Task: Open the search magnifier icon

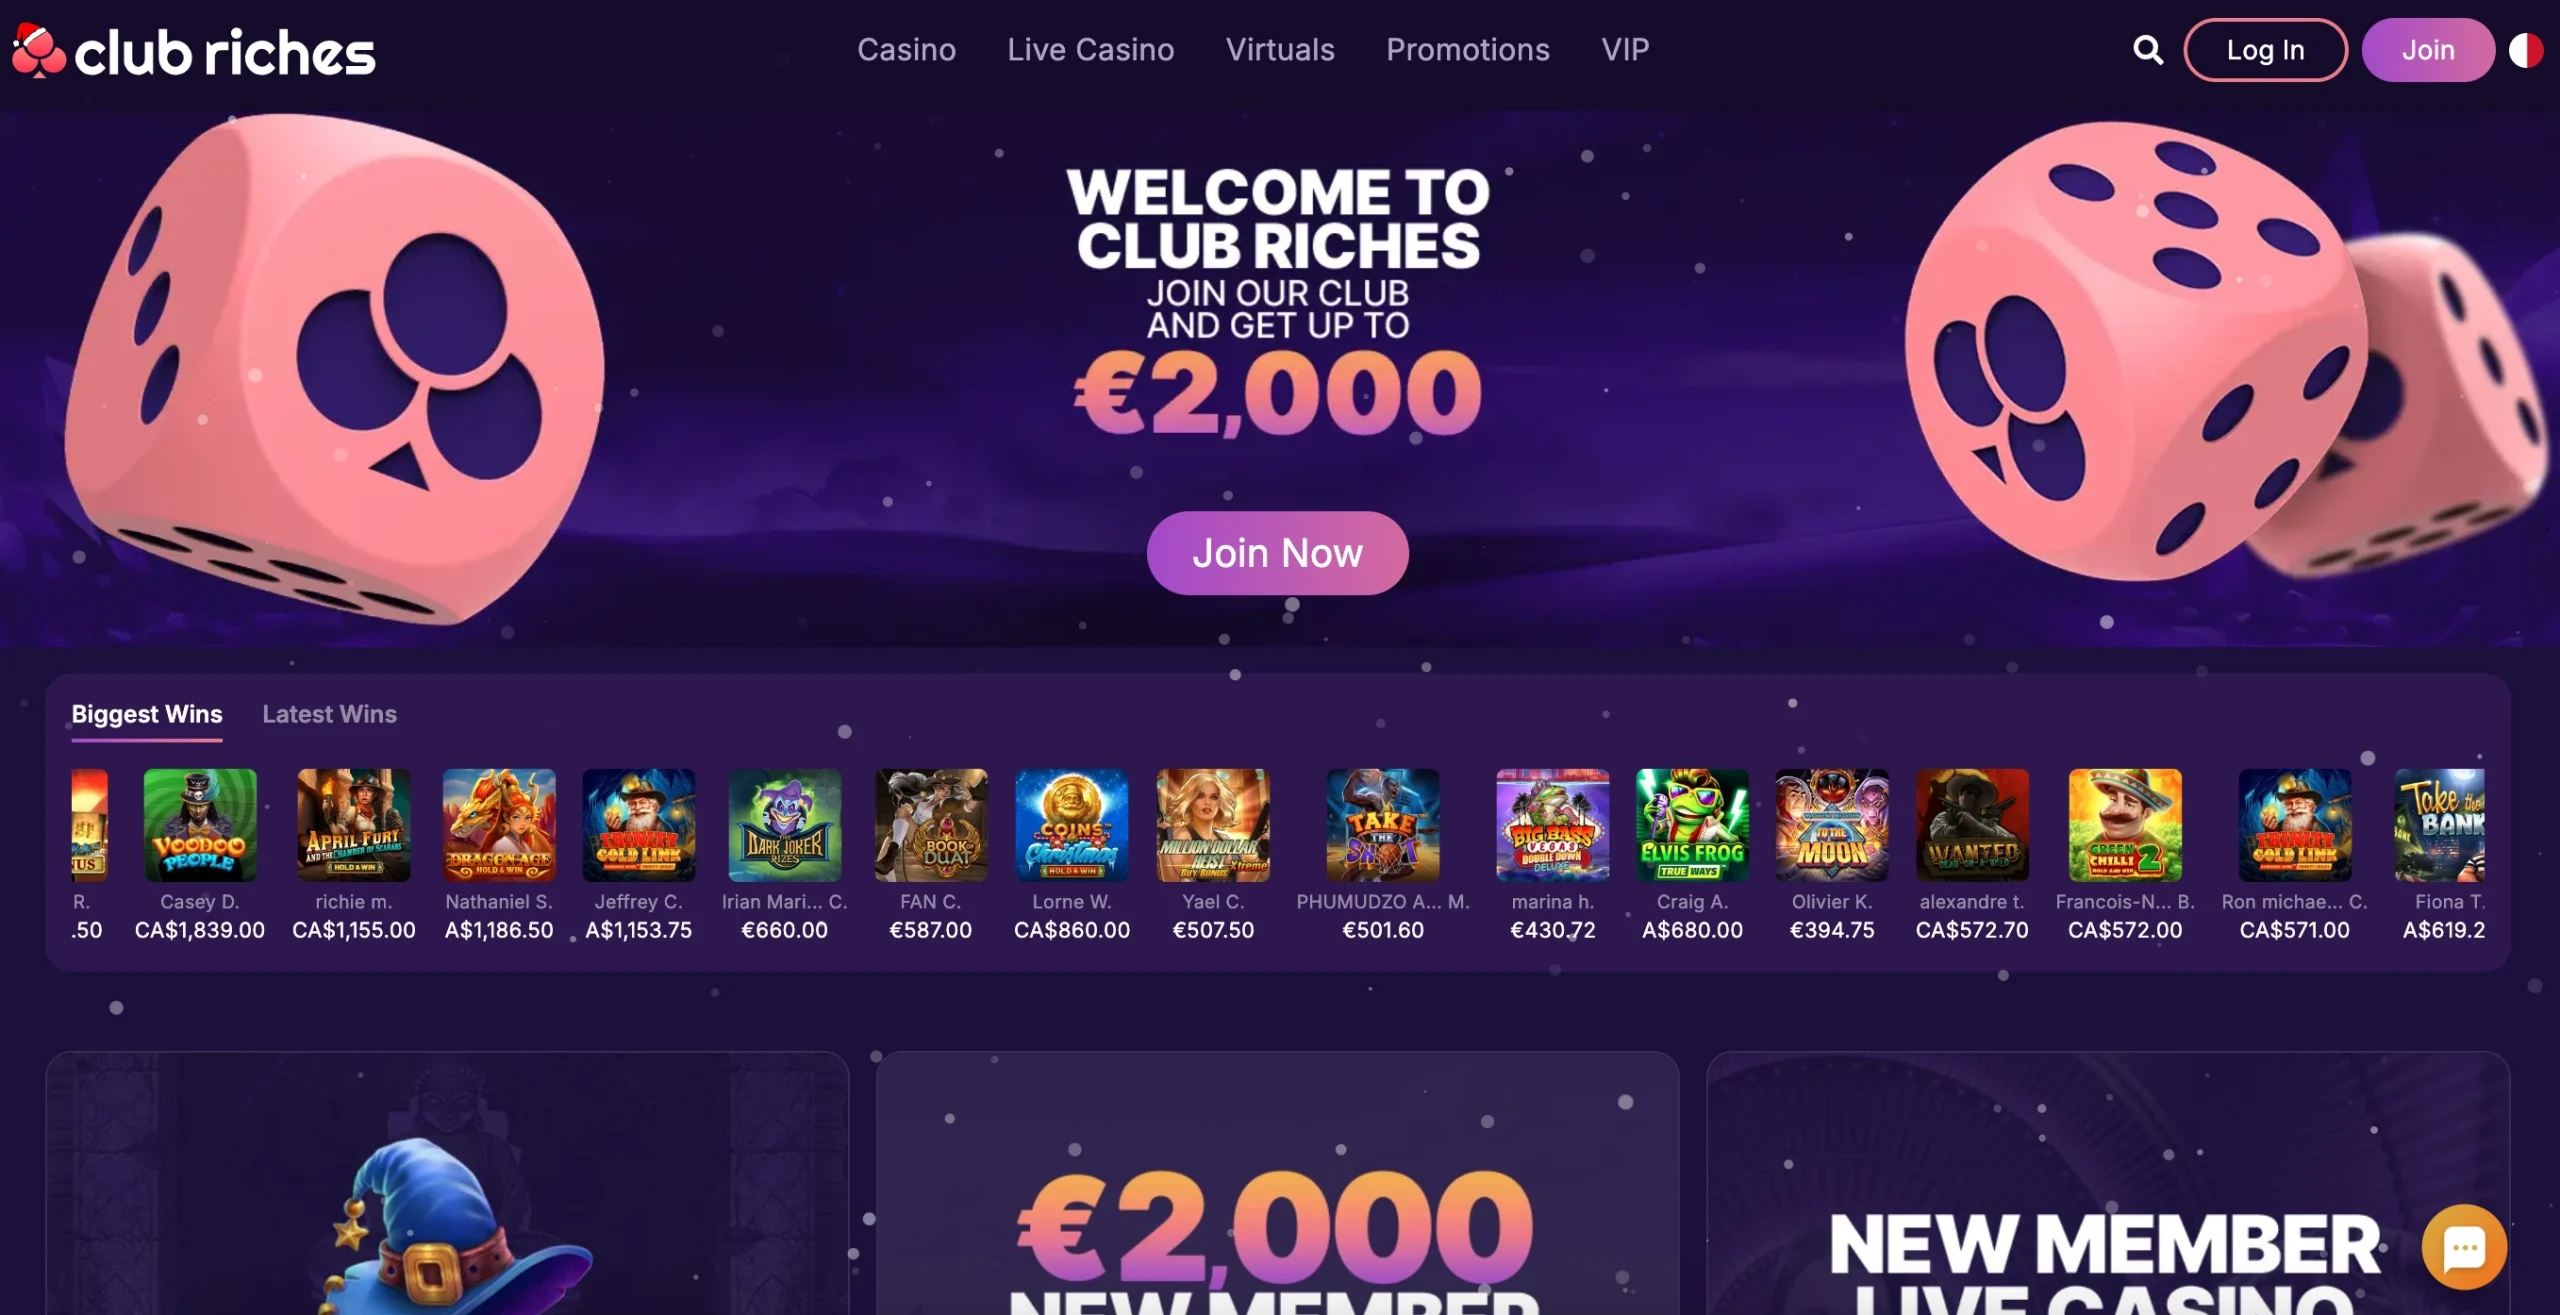Action: 2147,50
